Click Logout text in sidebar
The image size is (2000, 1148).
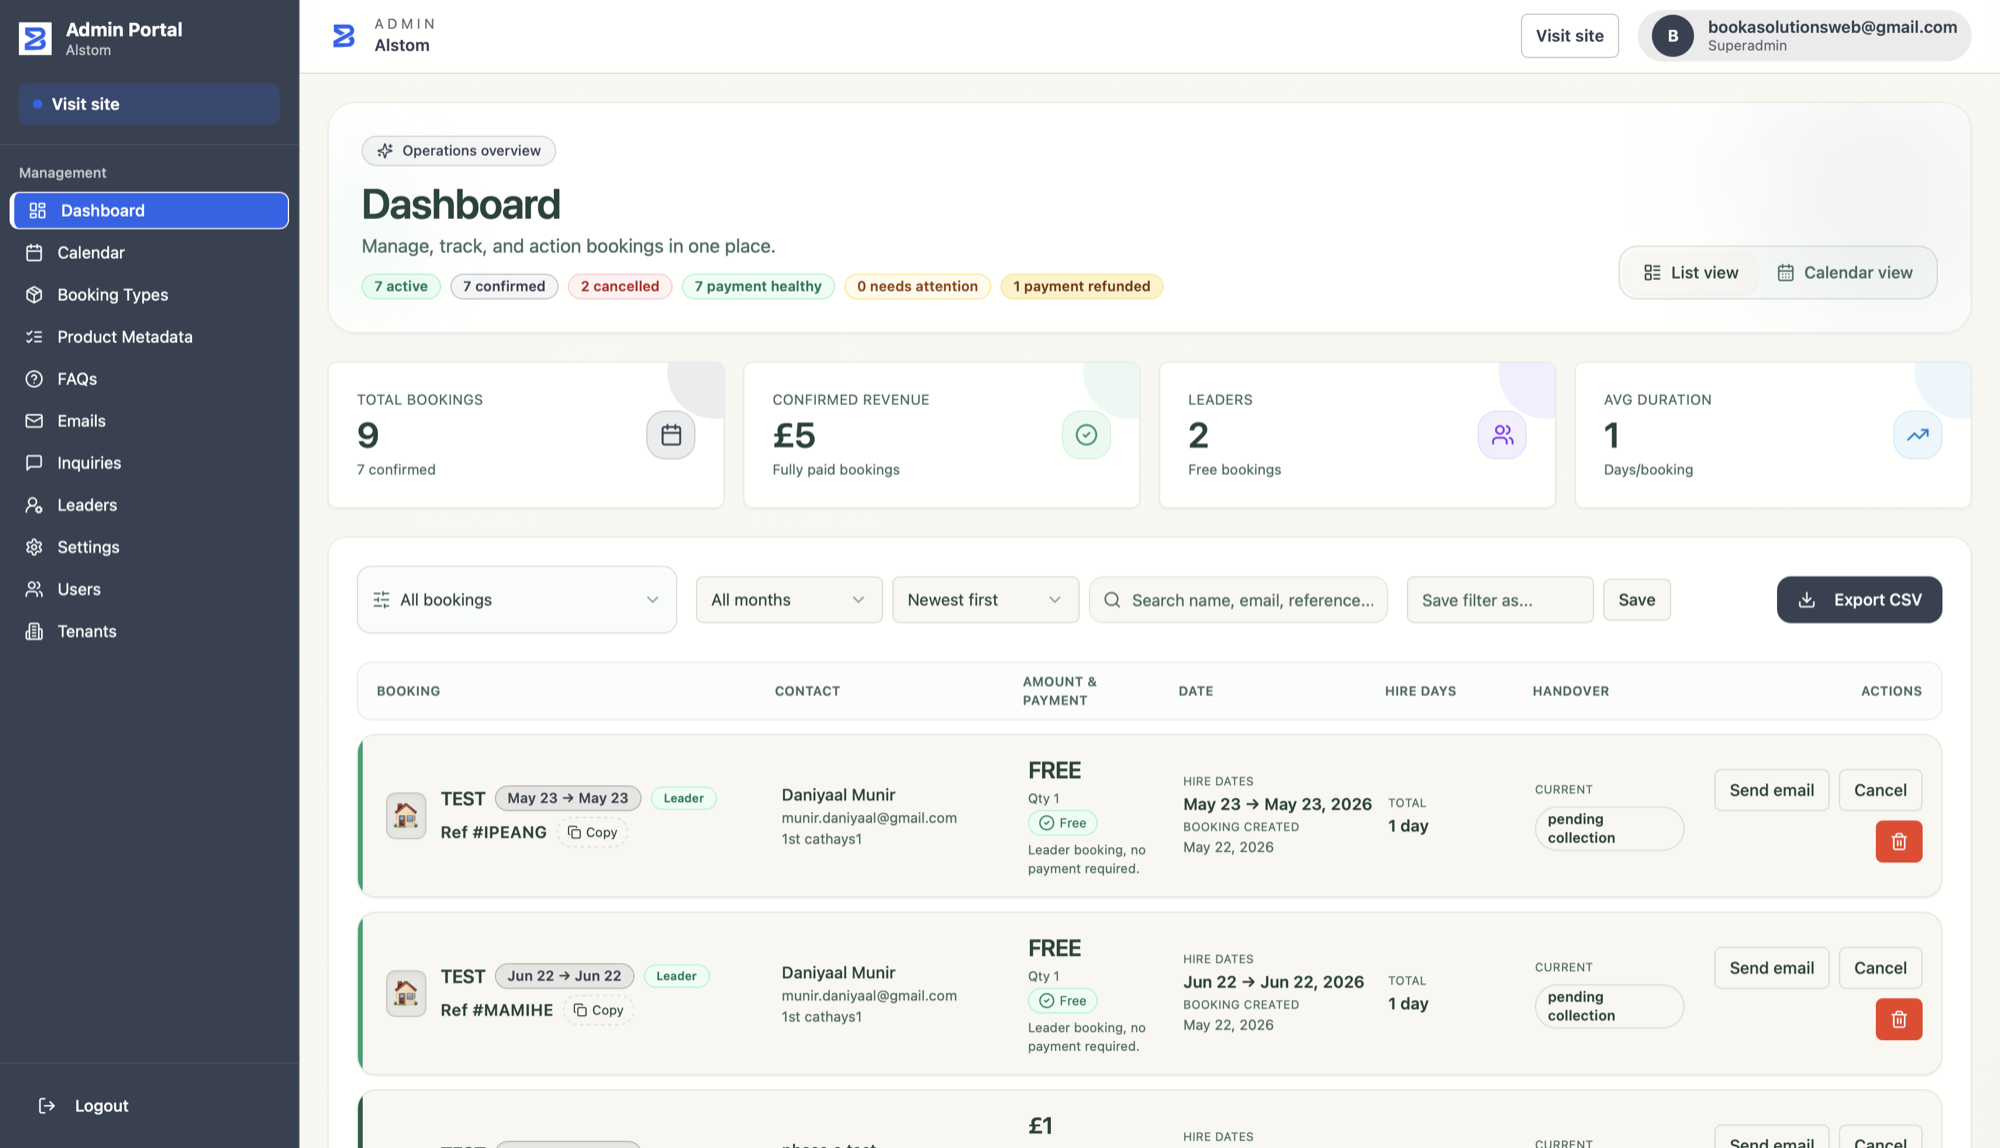coord(102,1106)
